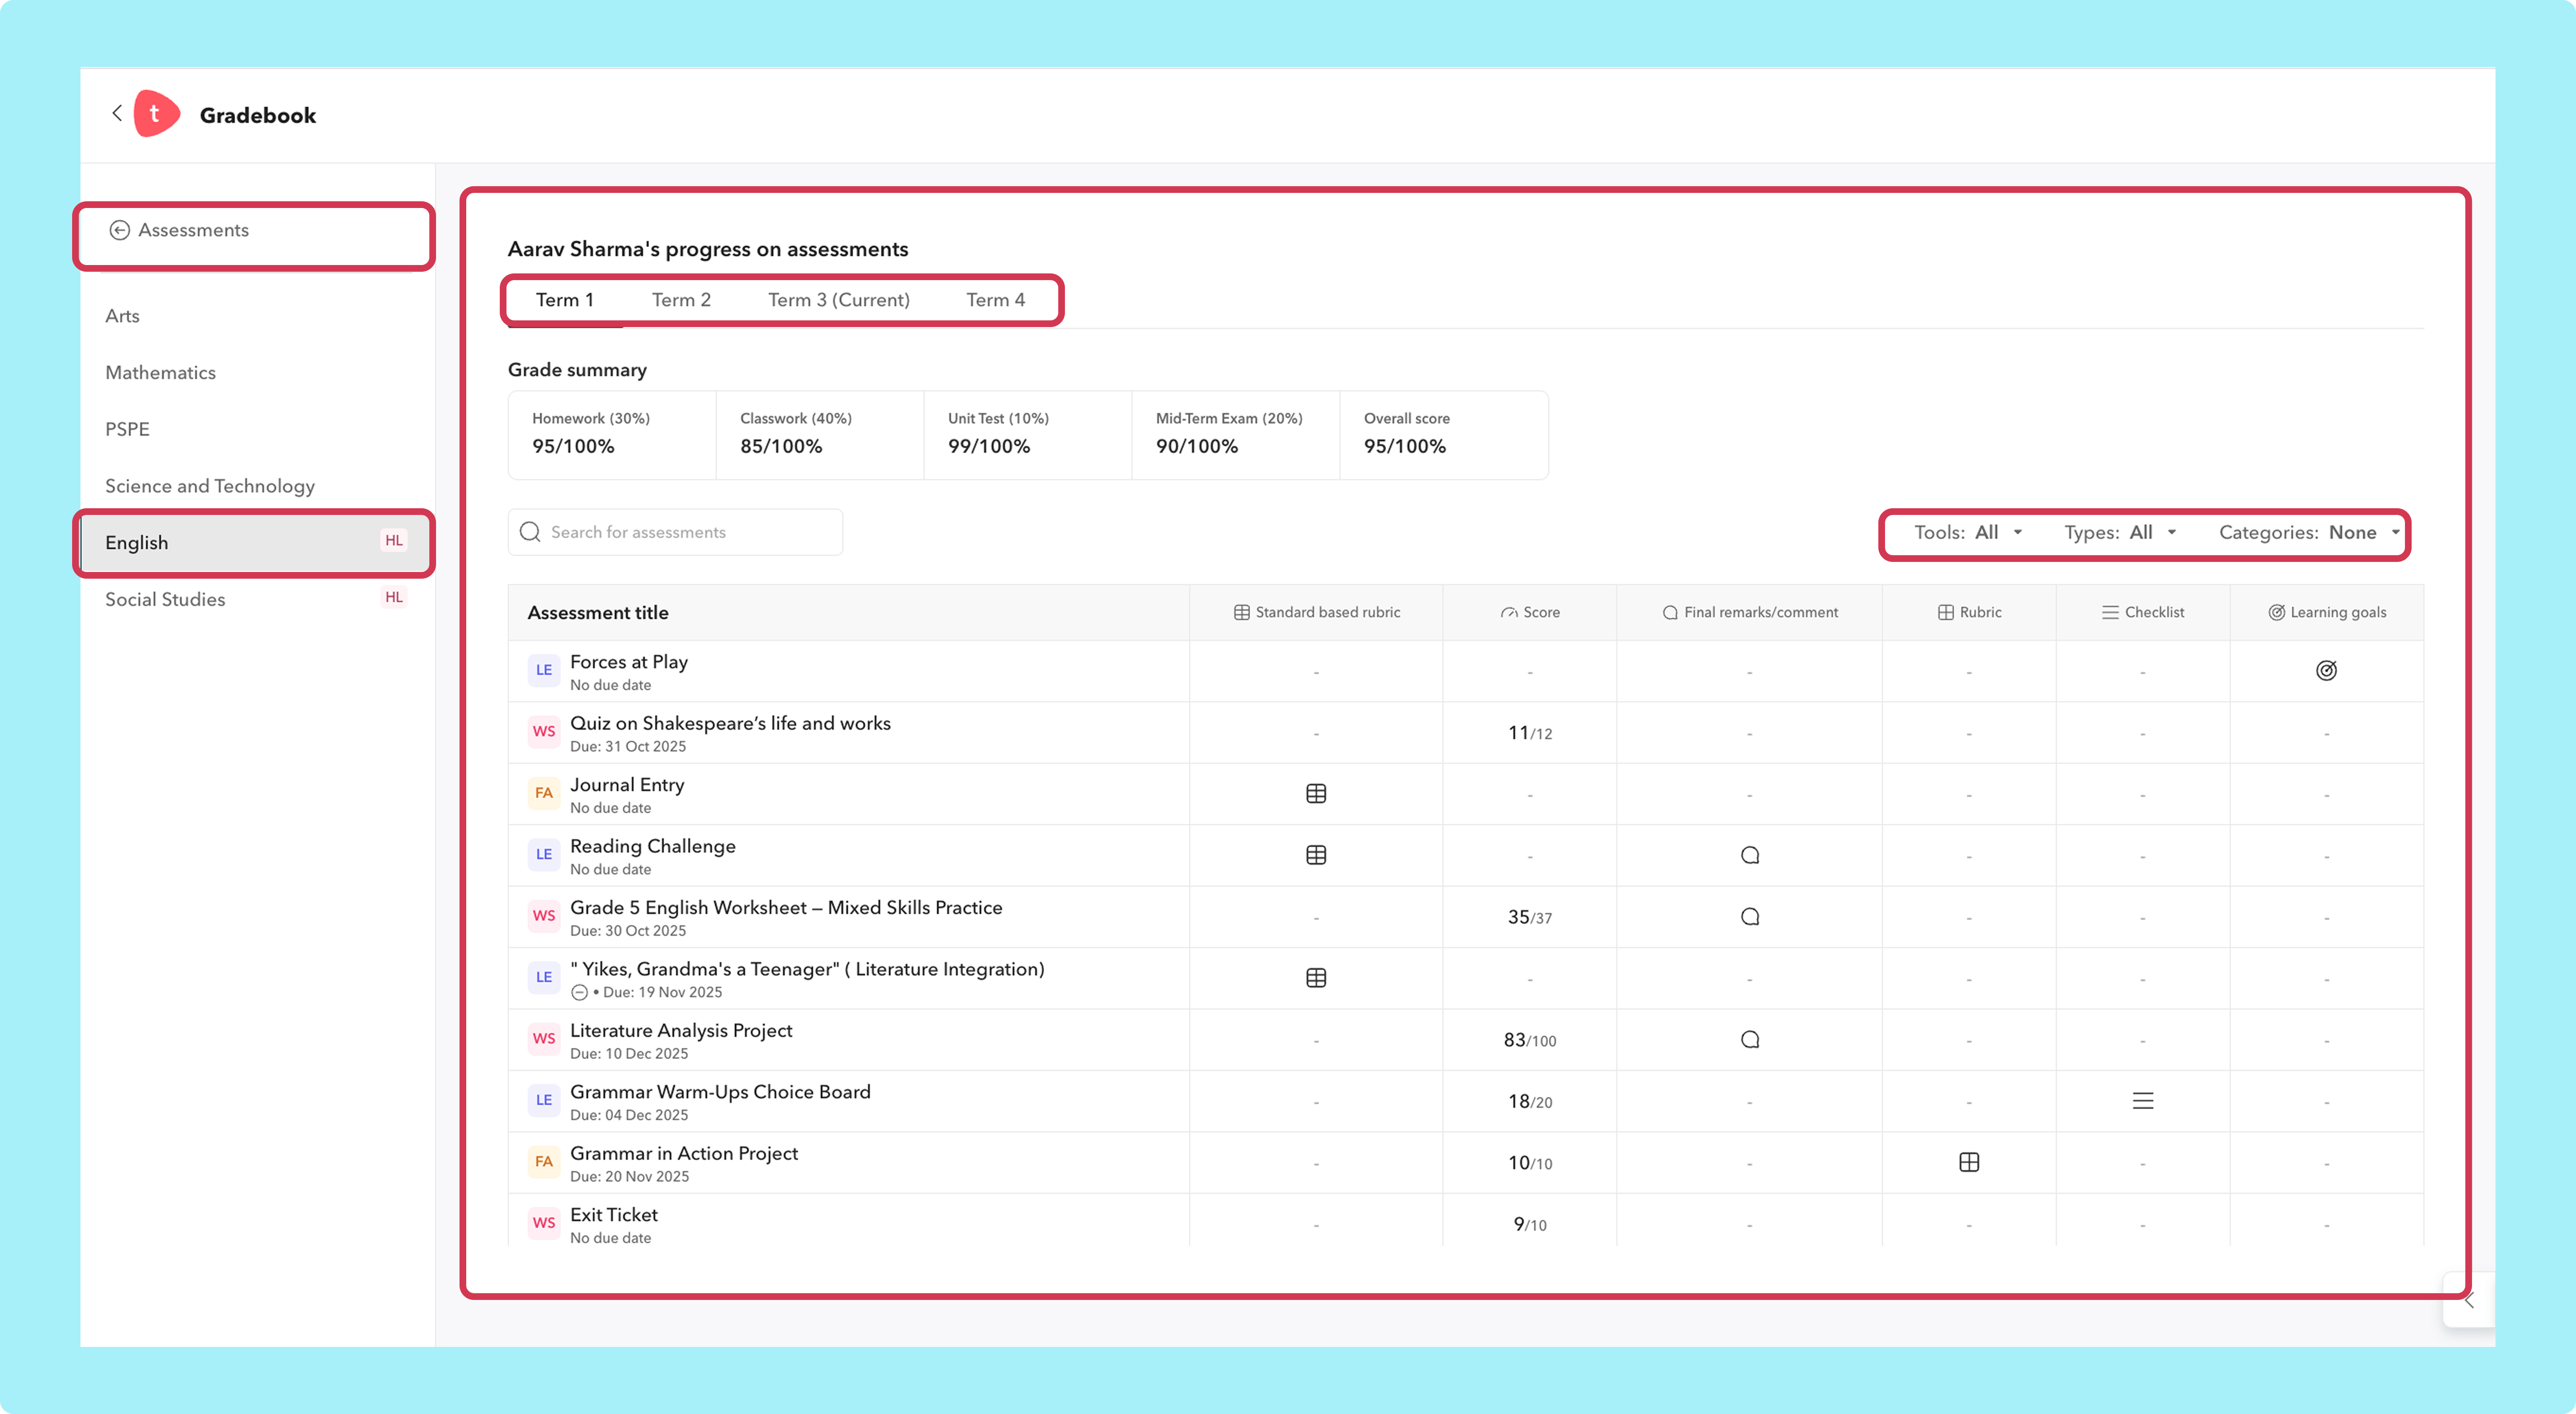Viewport: 2576px width, 1414px height.
Task: Open rubric icon for Grammar in Action Project
Action: click(x=1969, y=1162)
